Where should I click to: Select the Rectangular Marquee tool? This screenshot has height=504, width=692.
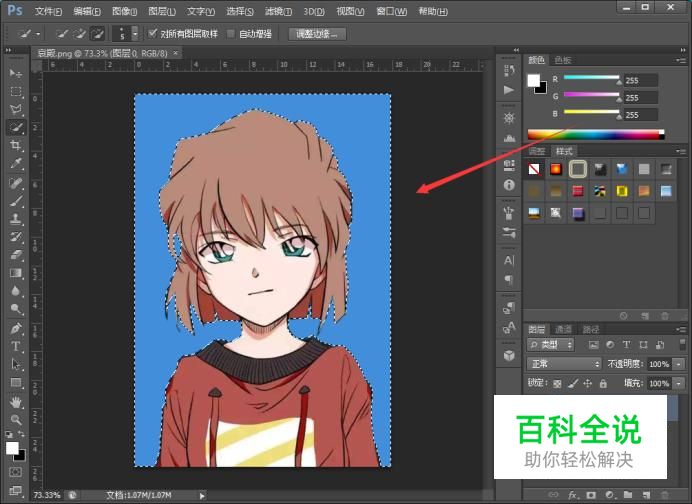click(x=16, y=91)
